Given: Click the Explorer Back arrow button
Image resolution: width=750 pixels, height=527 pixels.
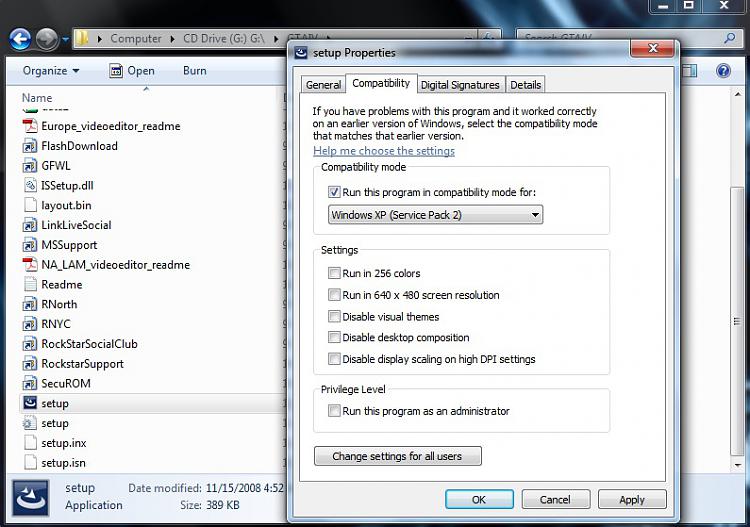Looking at the screenshot, I should click(20, 39).
